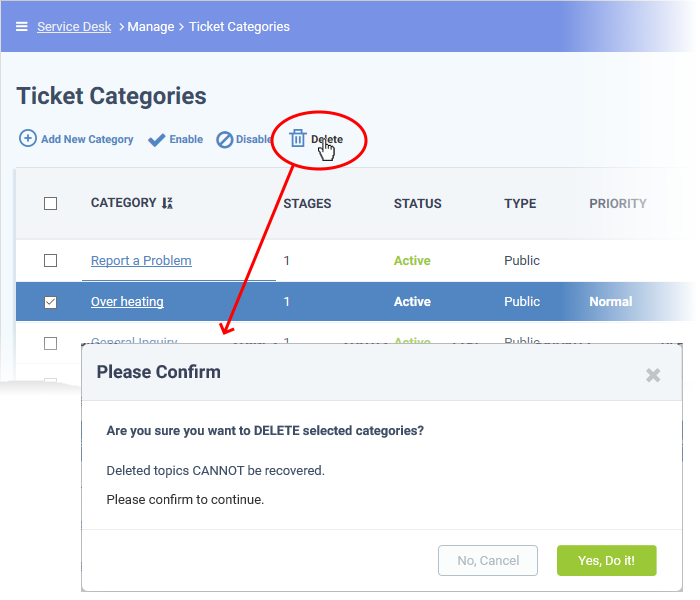Open the Report a Problem category
The width and height of the screenshot is (700, 600).
coord(141,261)
